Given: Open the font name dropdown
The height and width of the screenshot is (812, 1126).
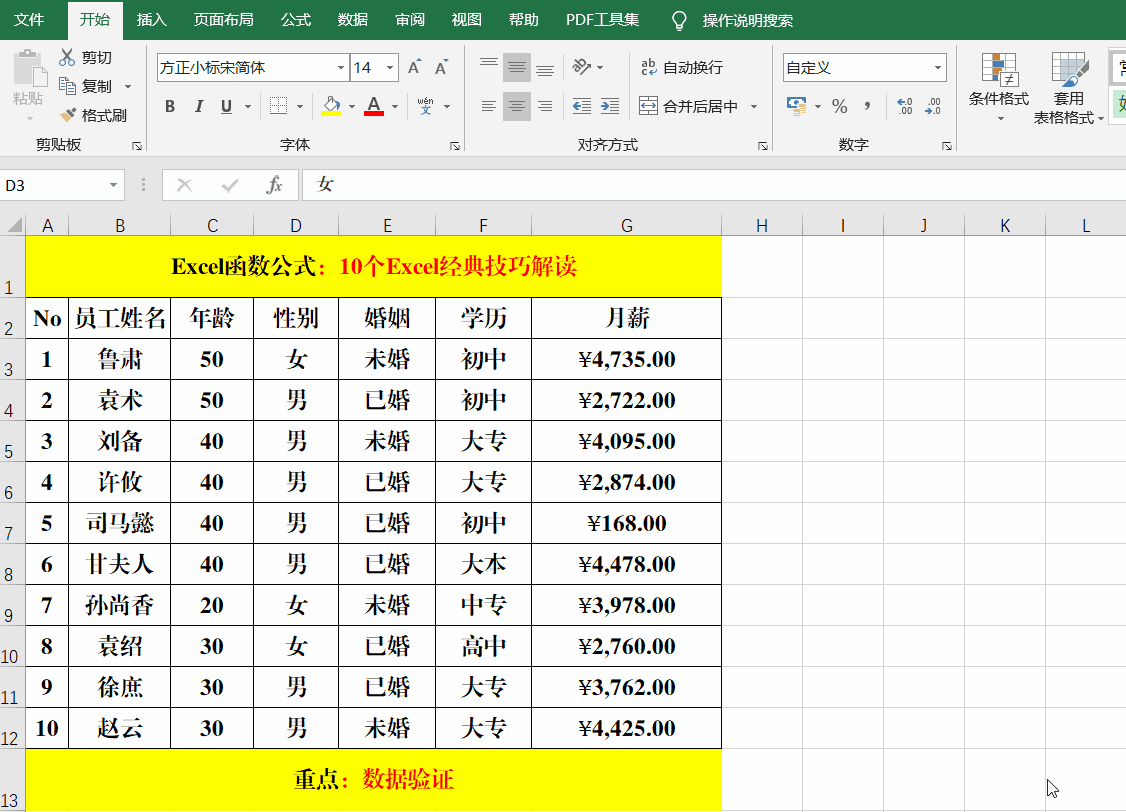Looking at the screenshot, I should tap(340, 67).
